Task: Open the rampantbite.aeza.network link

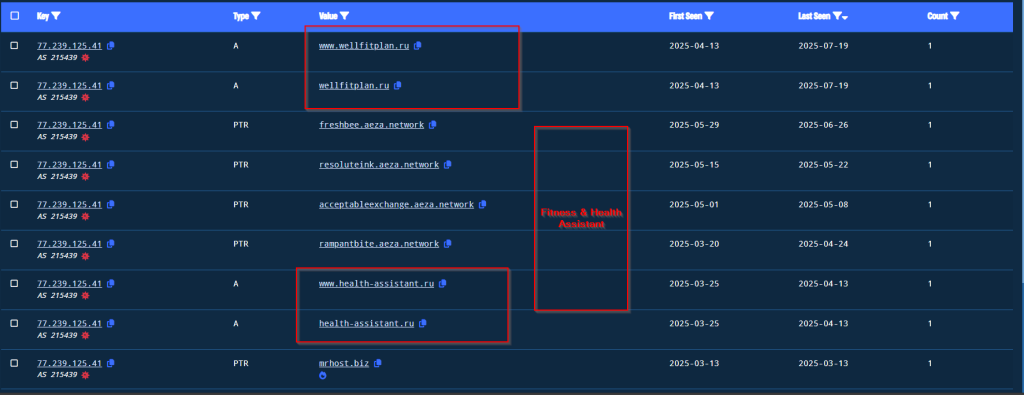Action: coord(379,244)
